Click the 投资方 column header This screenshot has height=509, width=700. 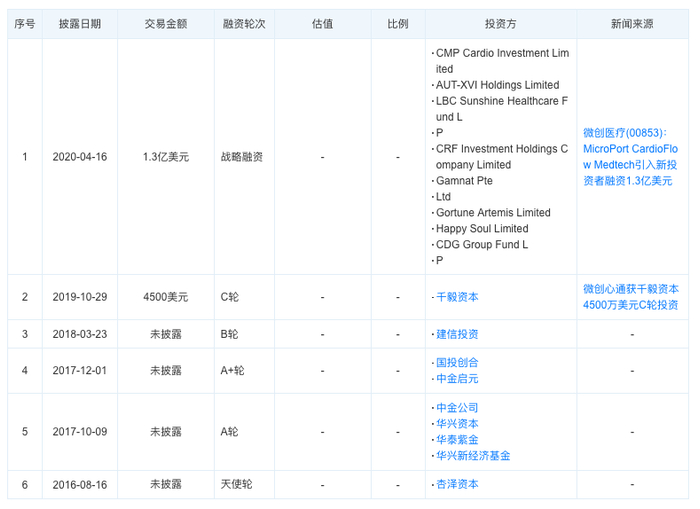coord(500,24)
